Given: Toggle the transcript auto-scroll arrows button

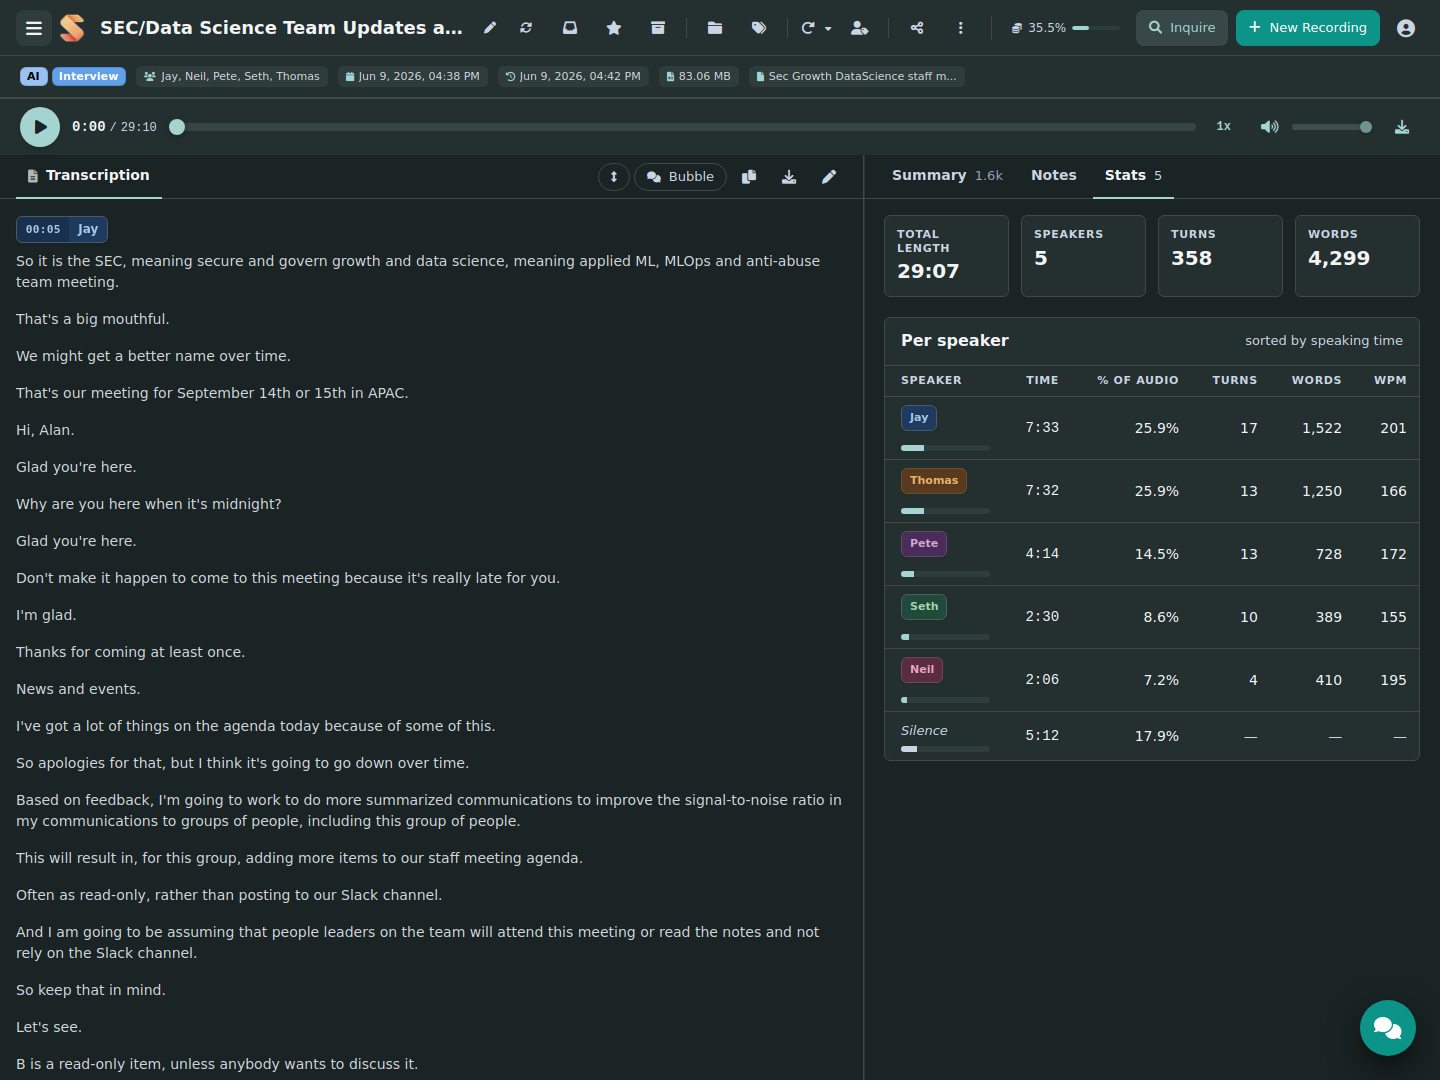Looking at the screenshot, I should click(614, 177).
